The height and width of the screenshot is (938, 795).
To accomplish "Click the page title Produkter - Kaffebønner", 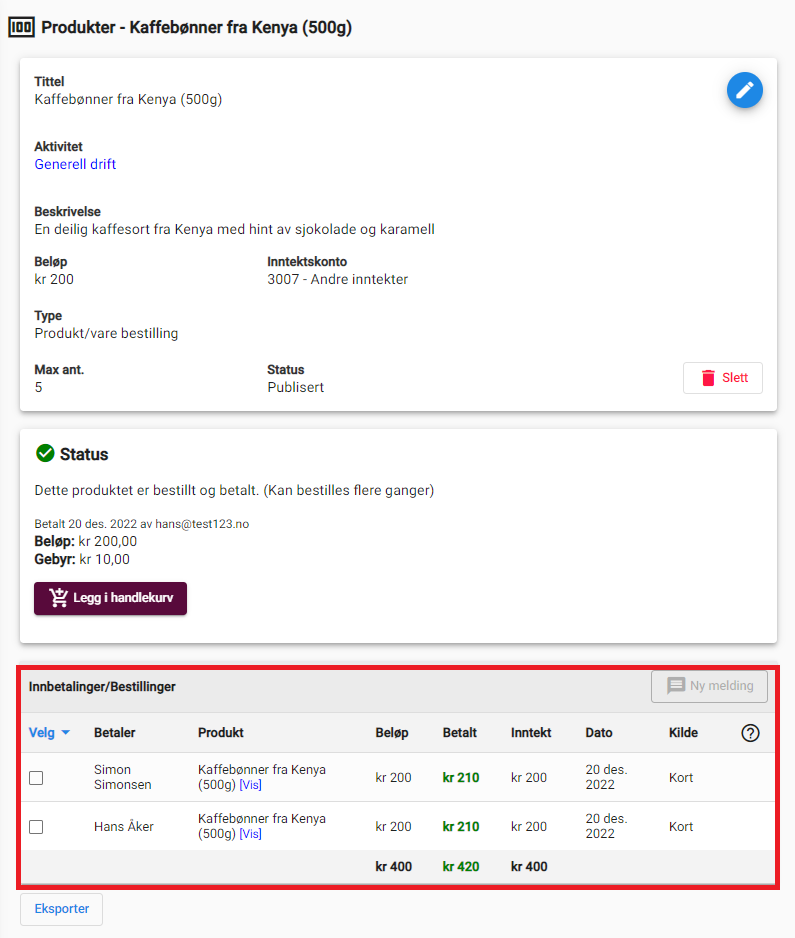I will [x=196, y=28].
